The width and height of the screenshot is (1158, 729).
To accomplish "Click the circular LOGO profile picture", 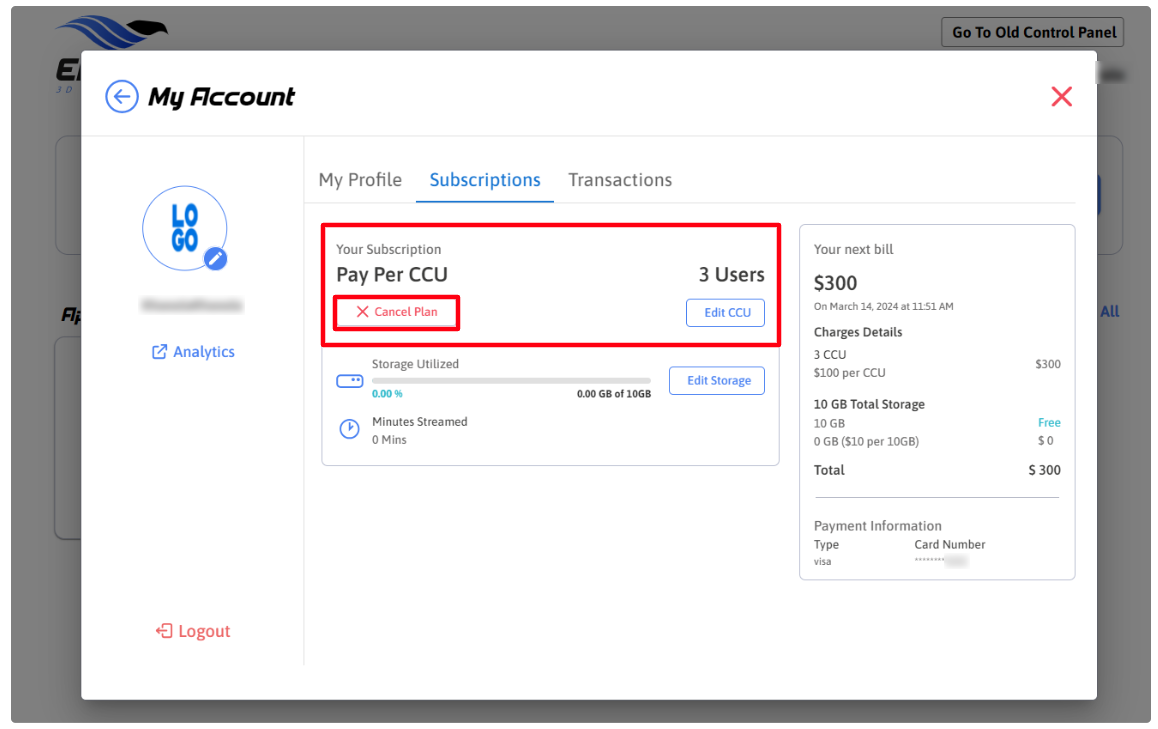I will pos(184,228).
